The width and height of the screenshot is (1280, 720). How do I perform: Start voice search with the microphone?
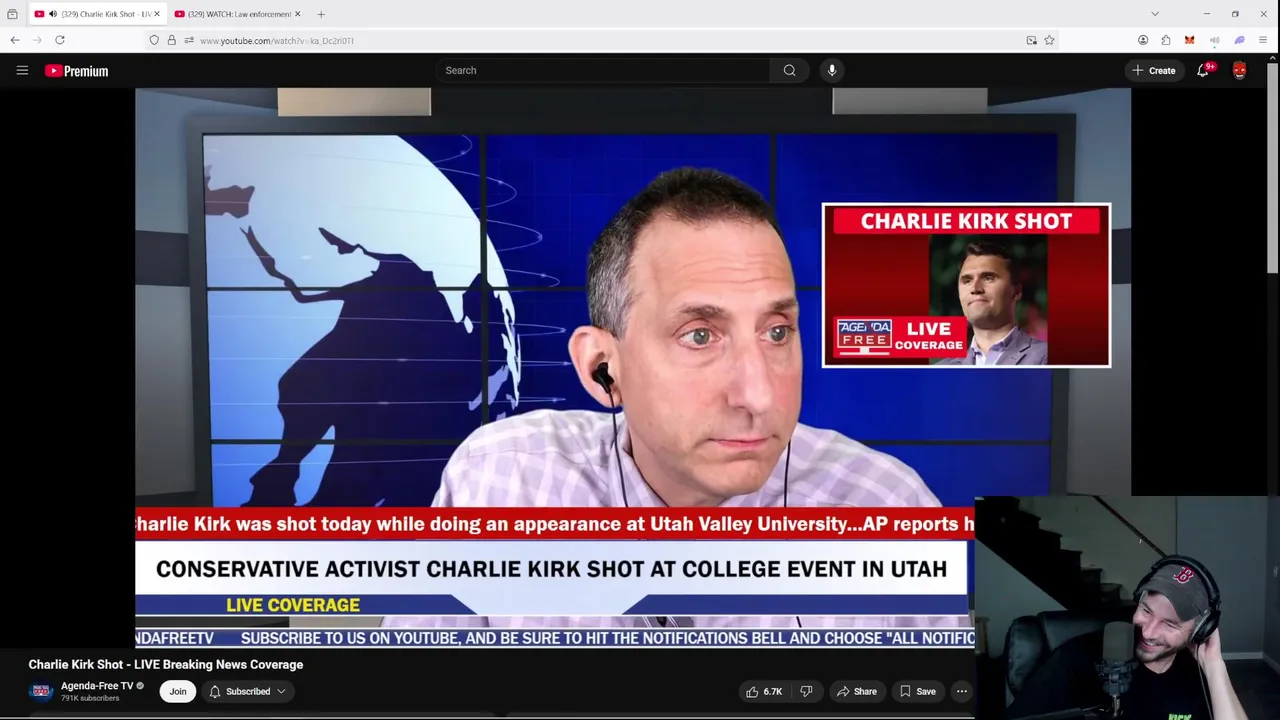831,70
